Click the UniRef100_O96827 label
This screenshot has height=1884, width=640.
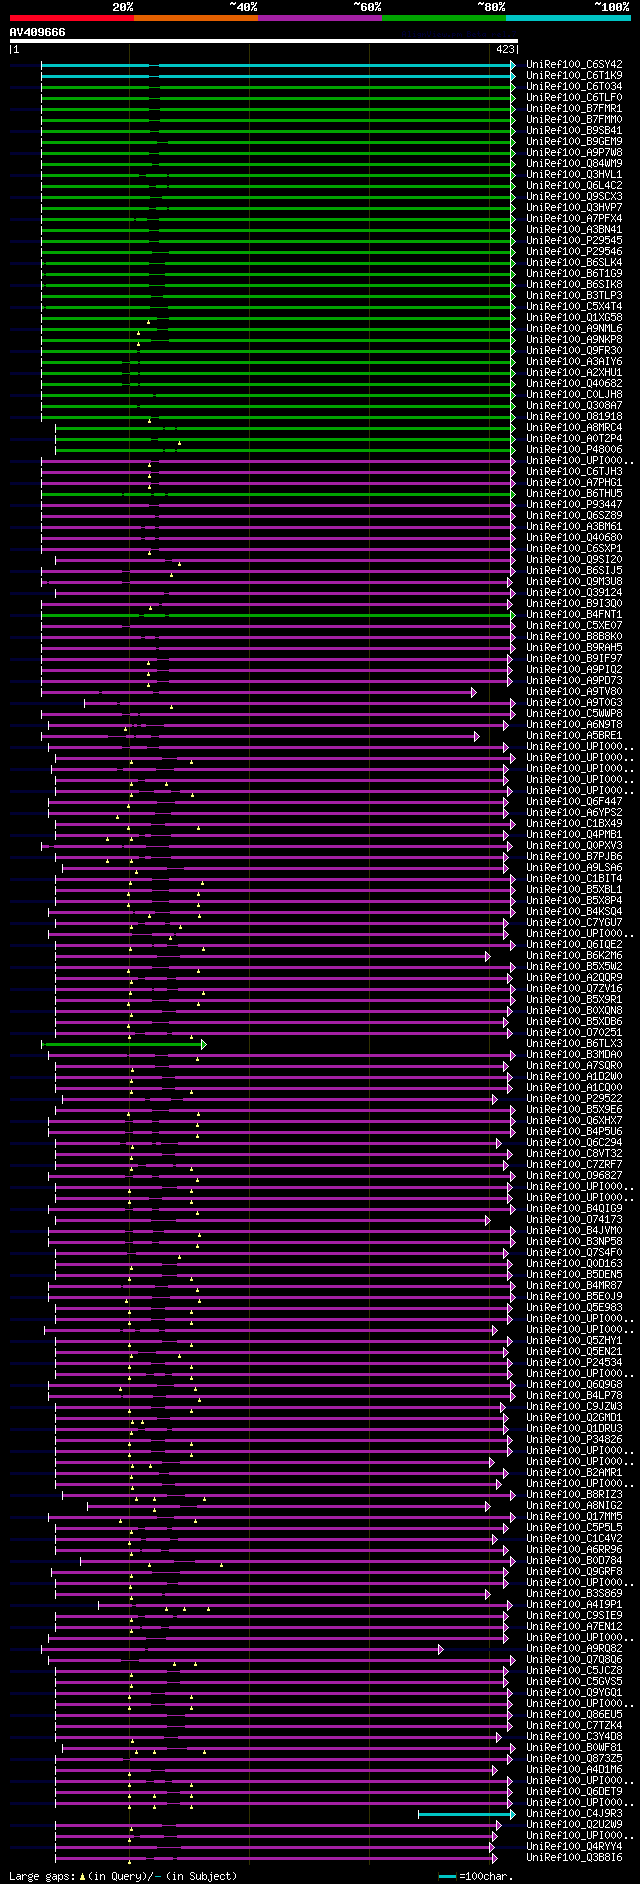[x=574, y=1175]
